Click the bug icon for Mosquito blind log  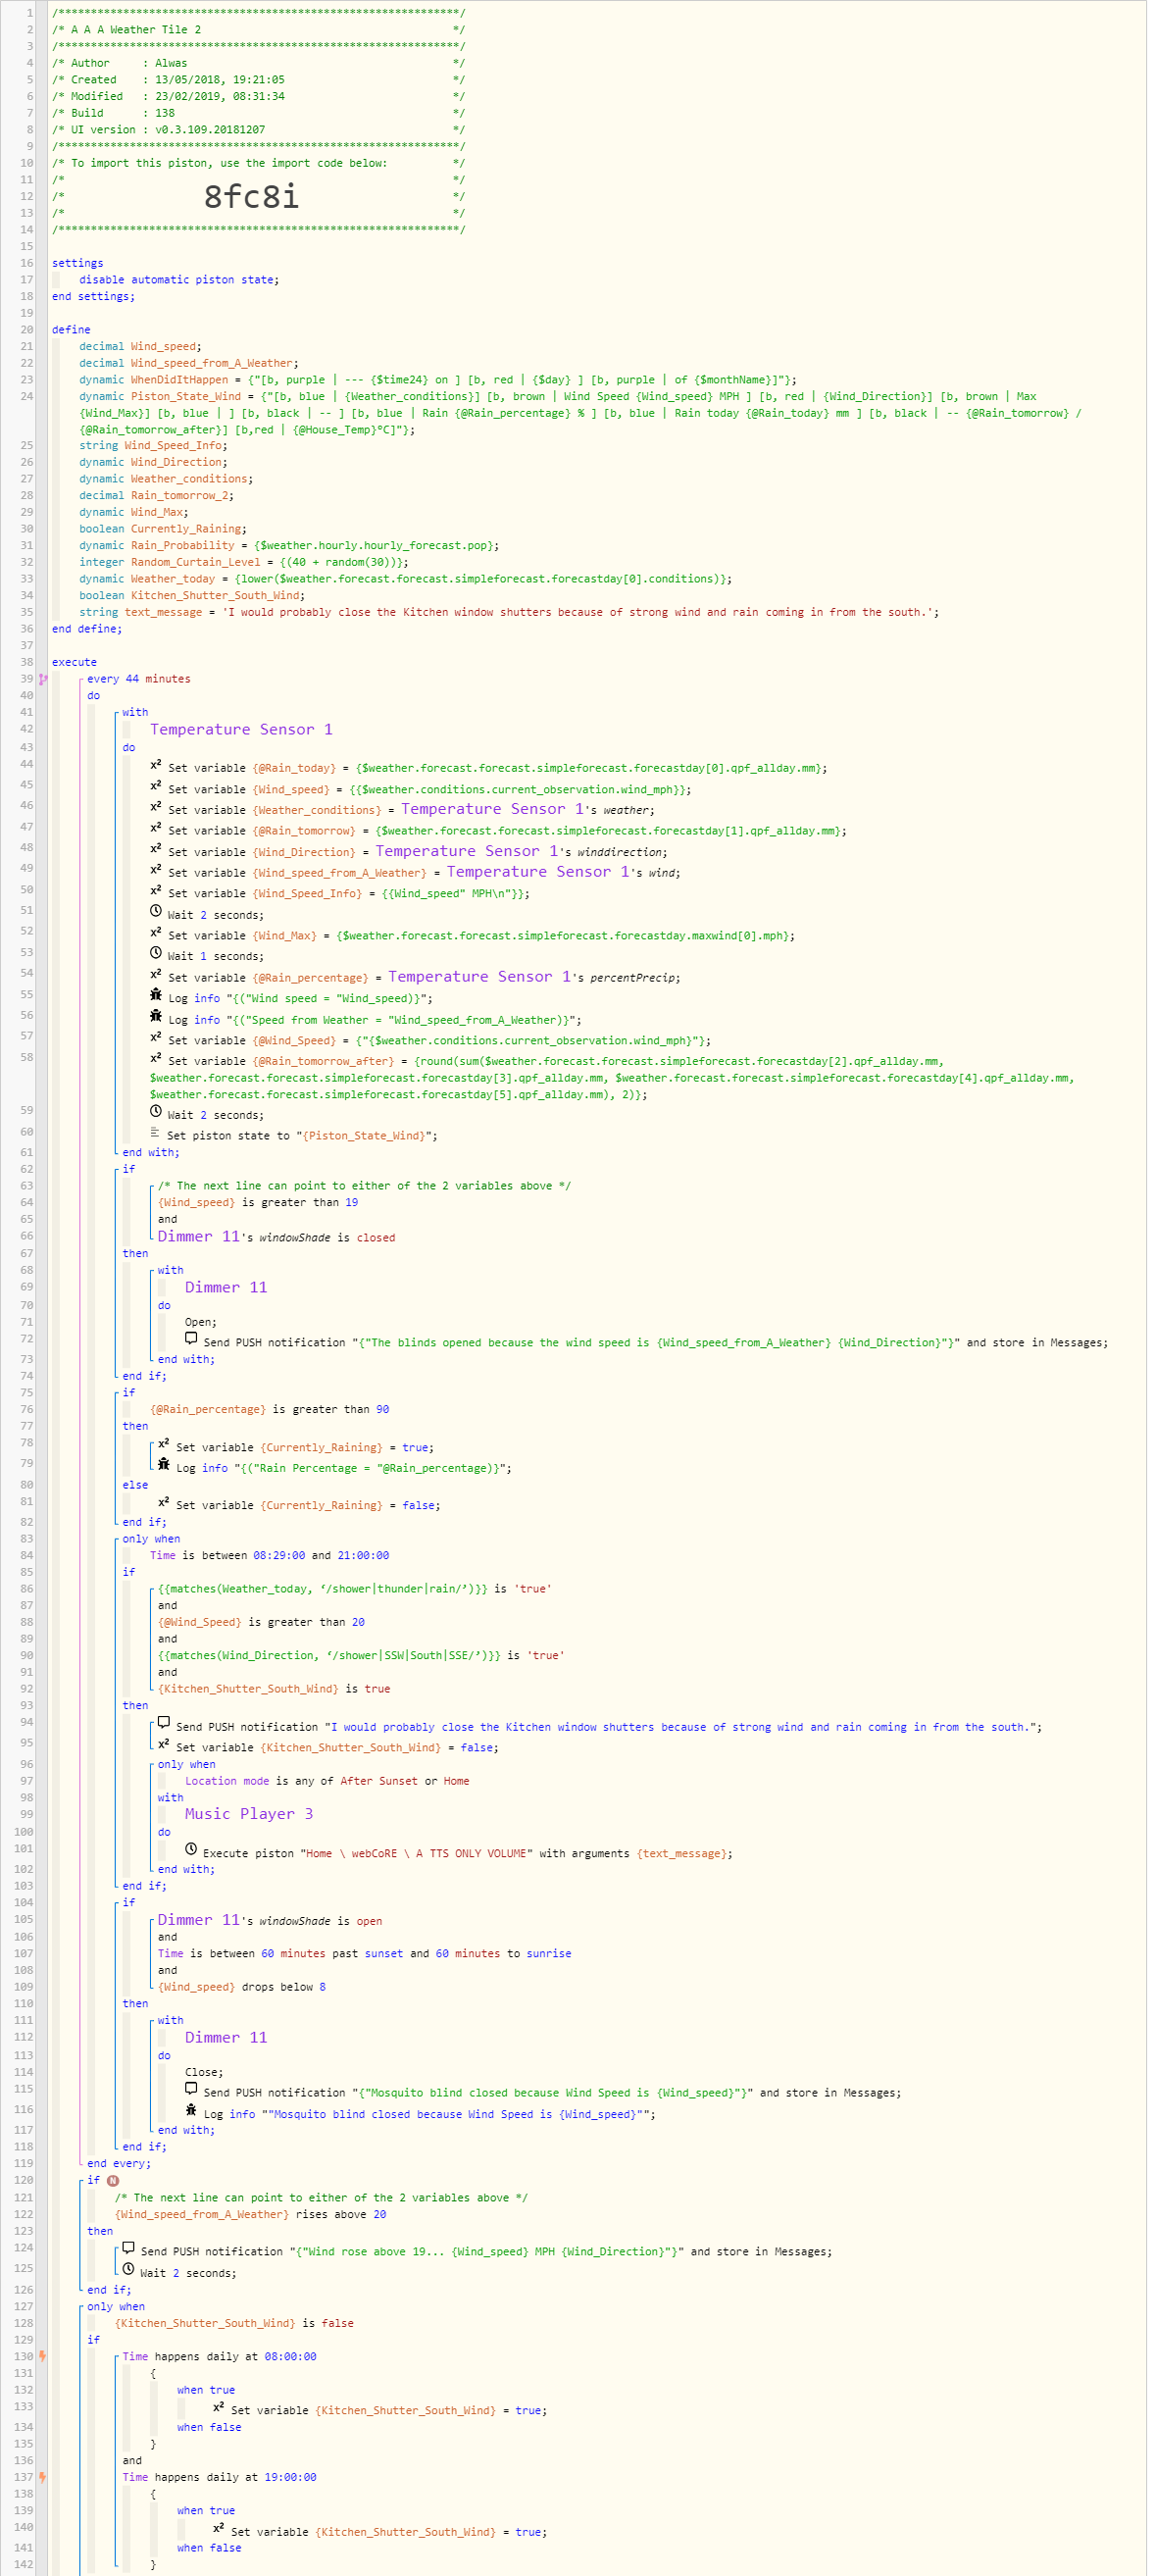pyautogui.click(x=191, y=2112)
